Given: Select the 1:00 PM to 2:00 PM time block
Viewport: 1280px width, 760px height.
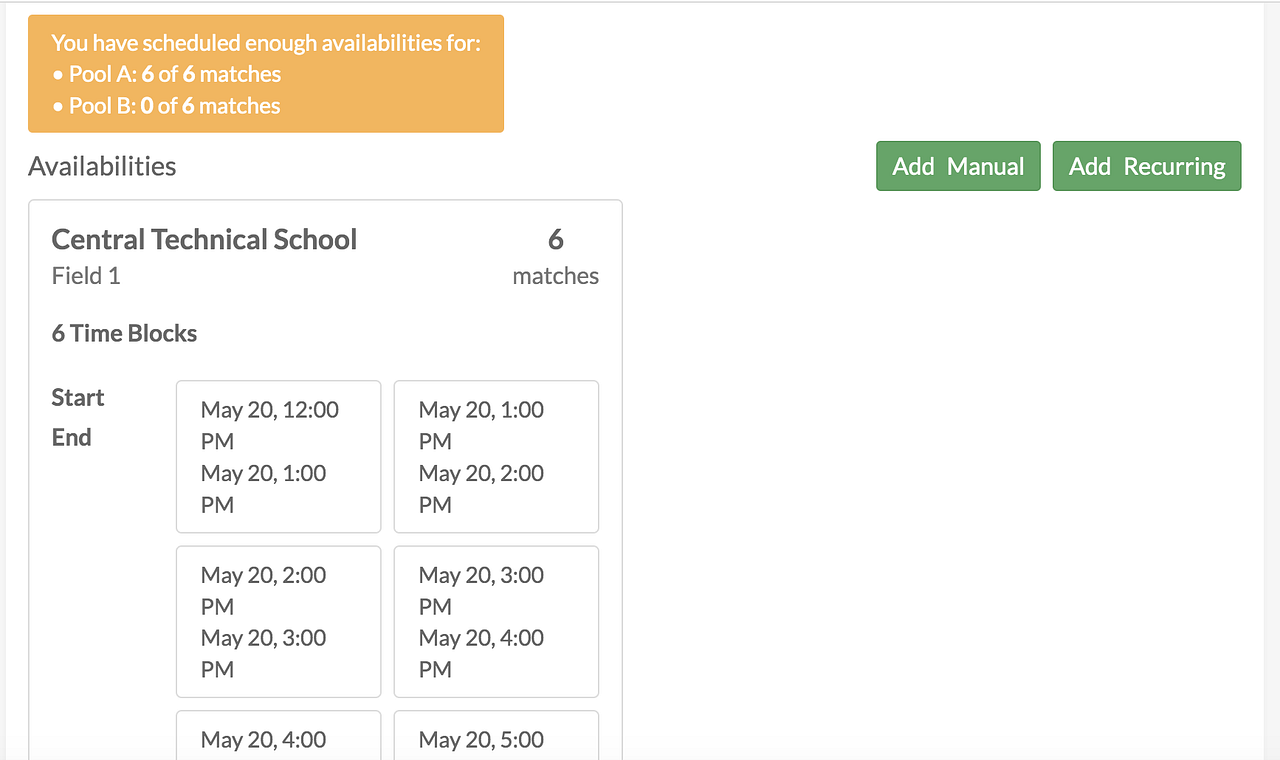Looking at the screenshot, I should pos(496,456).
